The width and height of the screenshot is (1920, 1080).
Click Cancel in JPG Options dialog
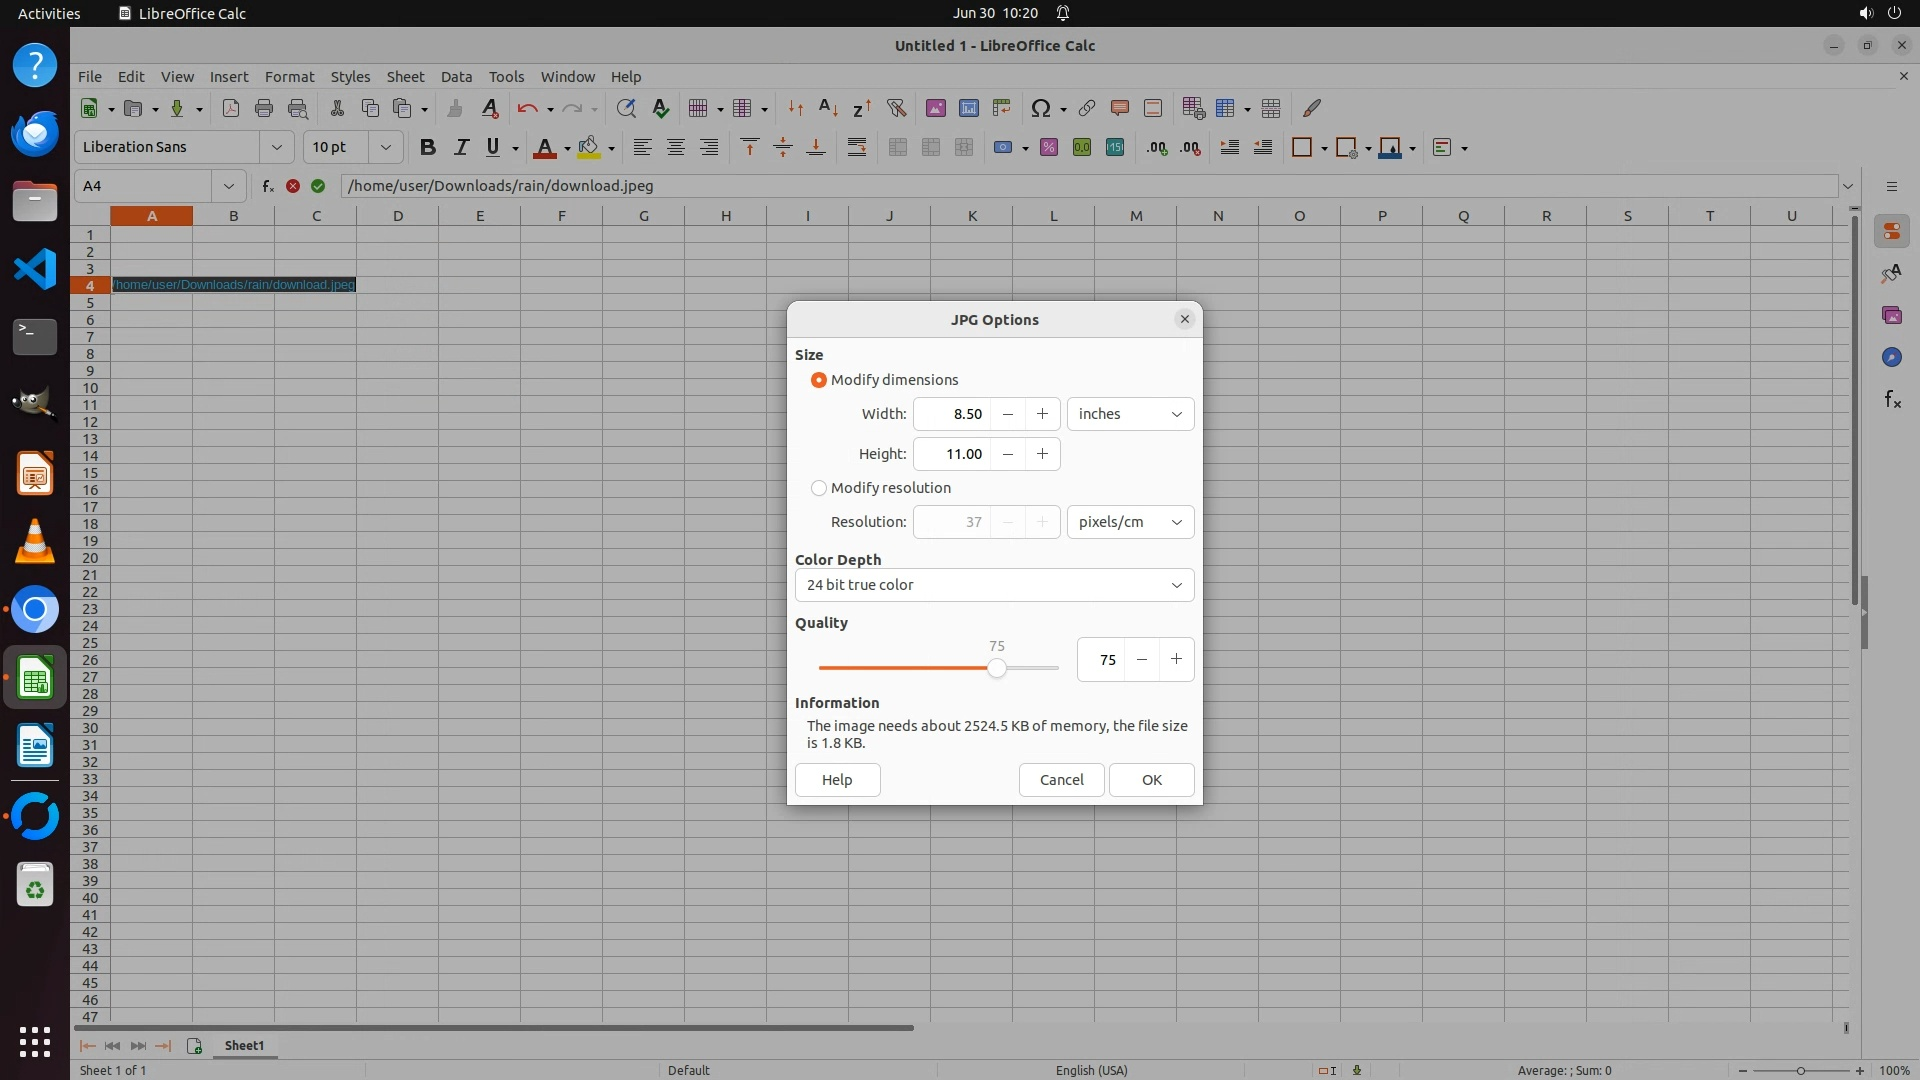1061,780
